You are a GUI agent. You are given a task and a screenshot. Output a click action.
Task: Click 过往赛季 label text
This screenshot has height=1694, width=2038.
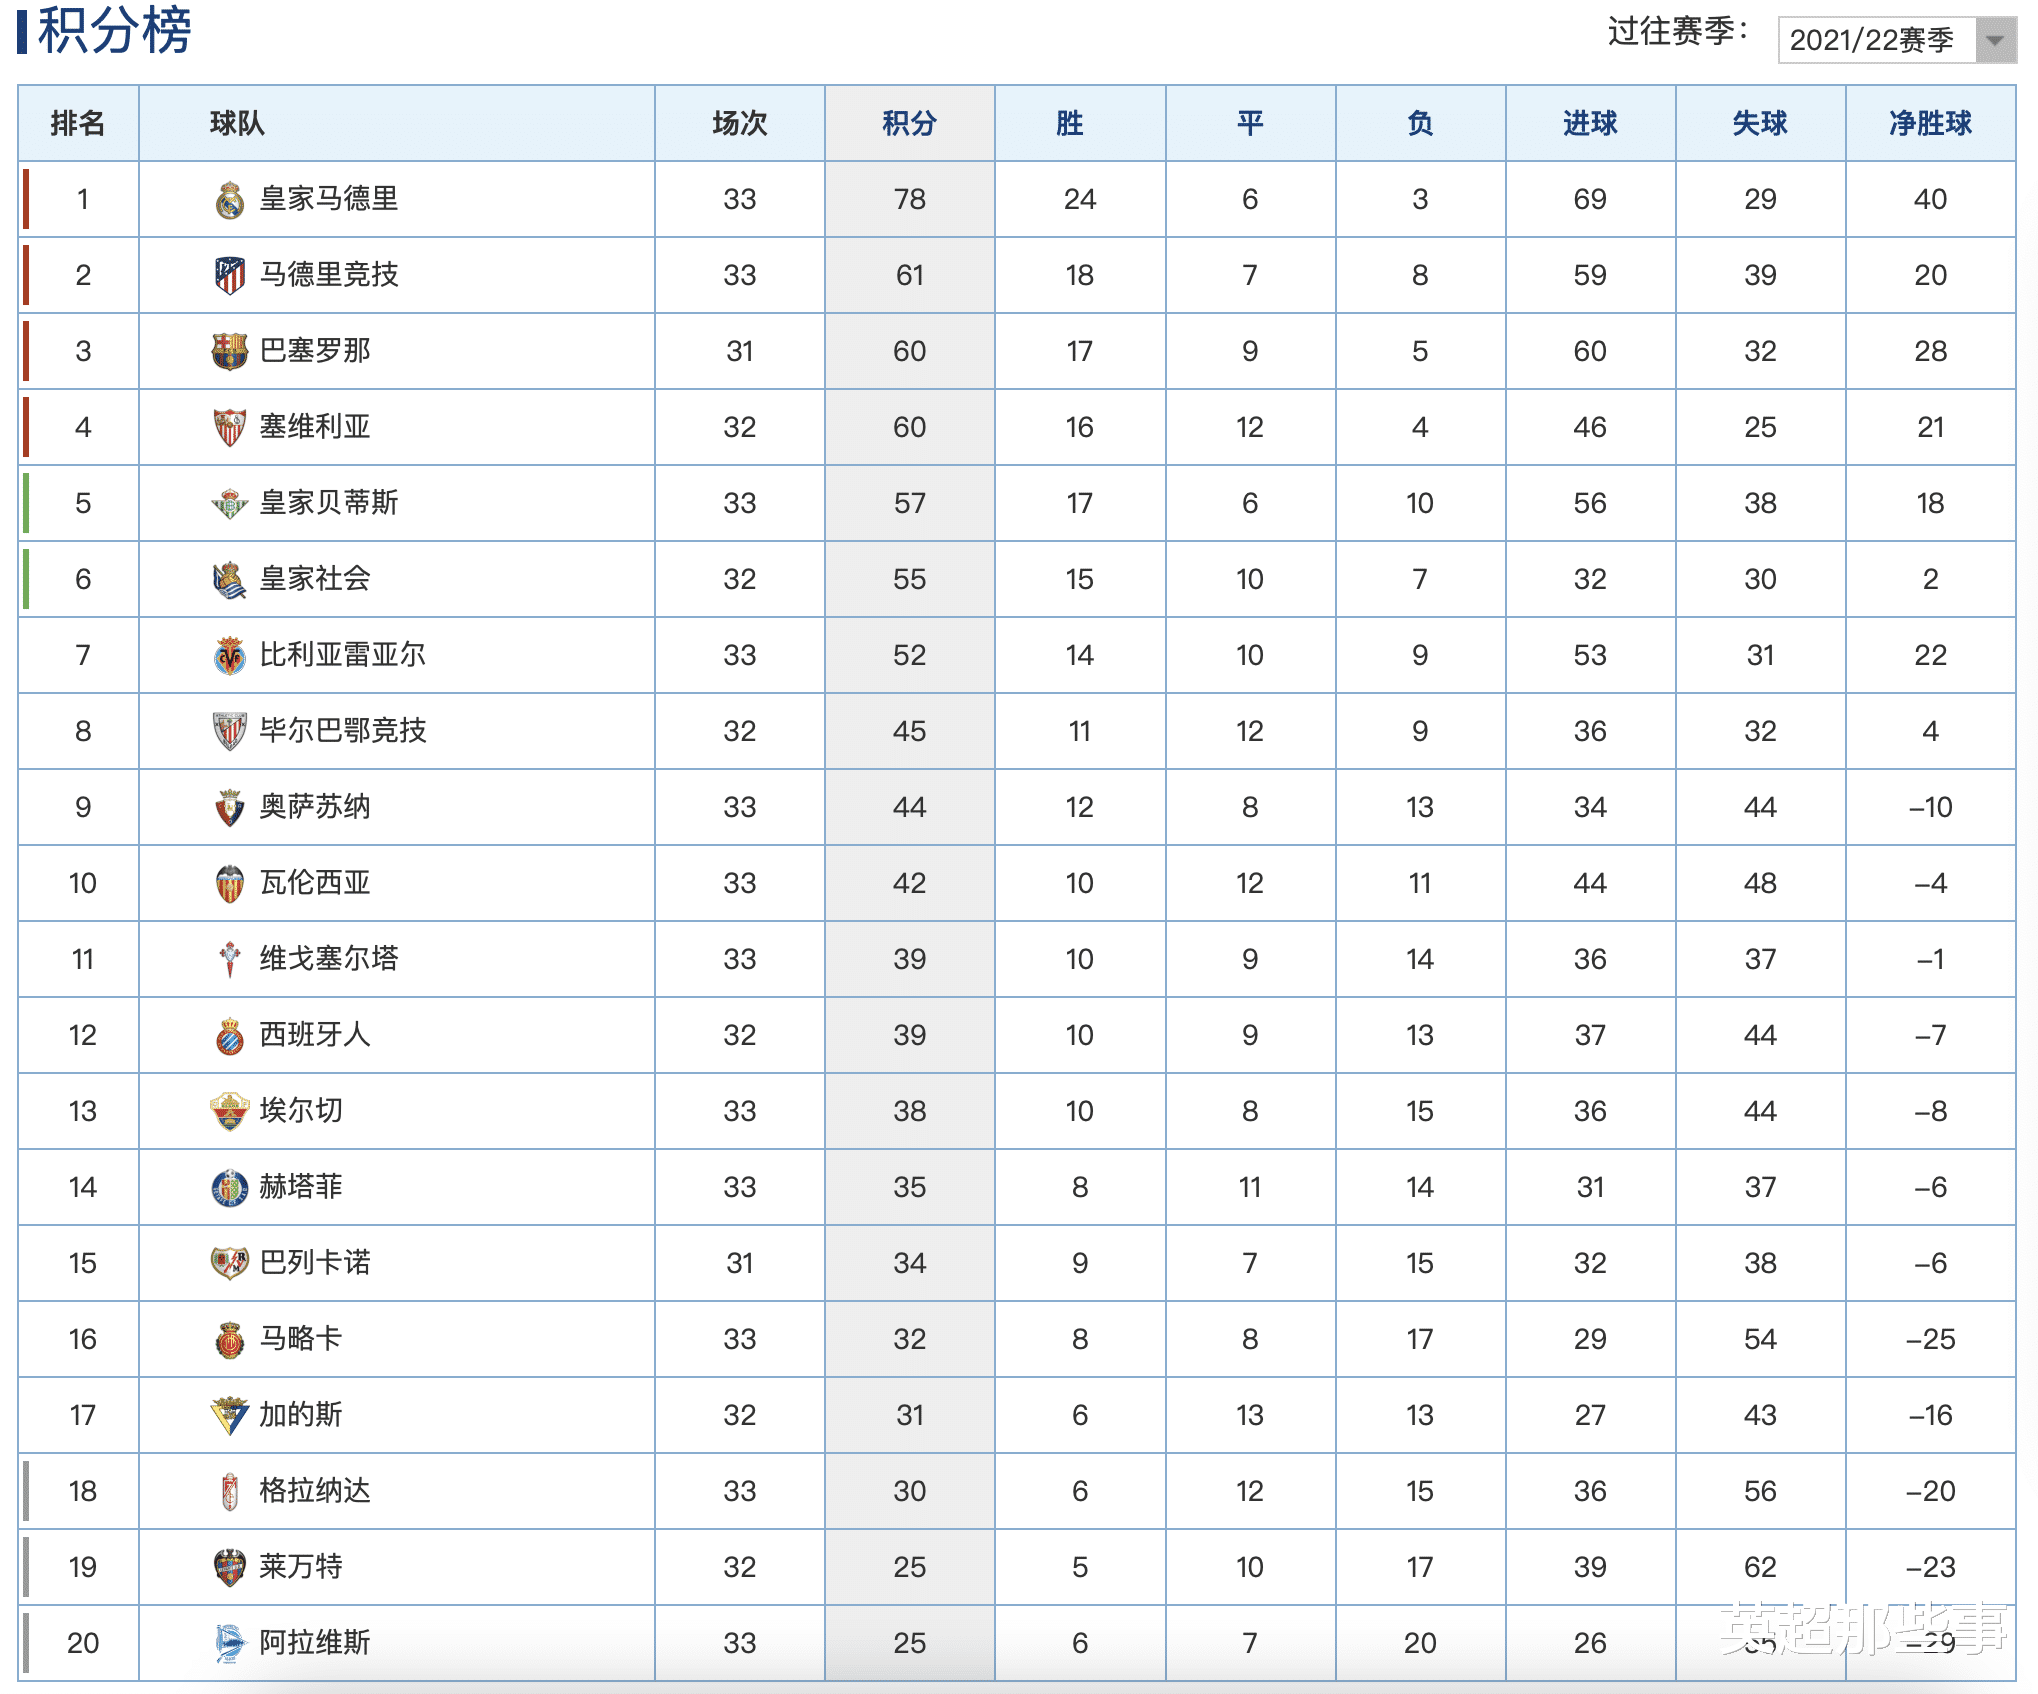tap(1678, 32)
